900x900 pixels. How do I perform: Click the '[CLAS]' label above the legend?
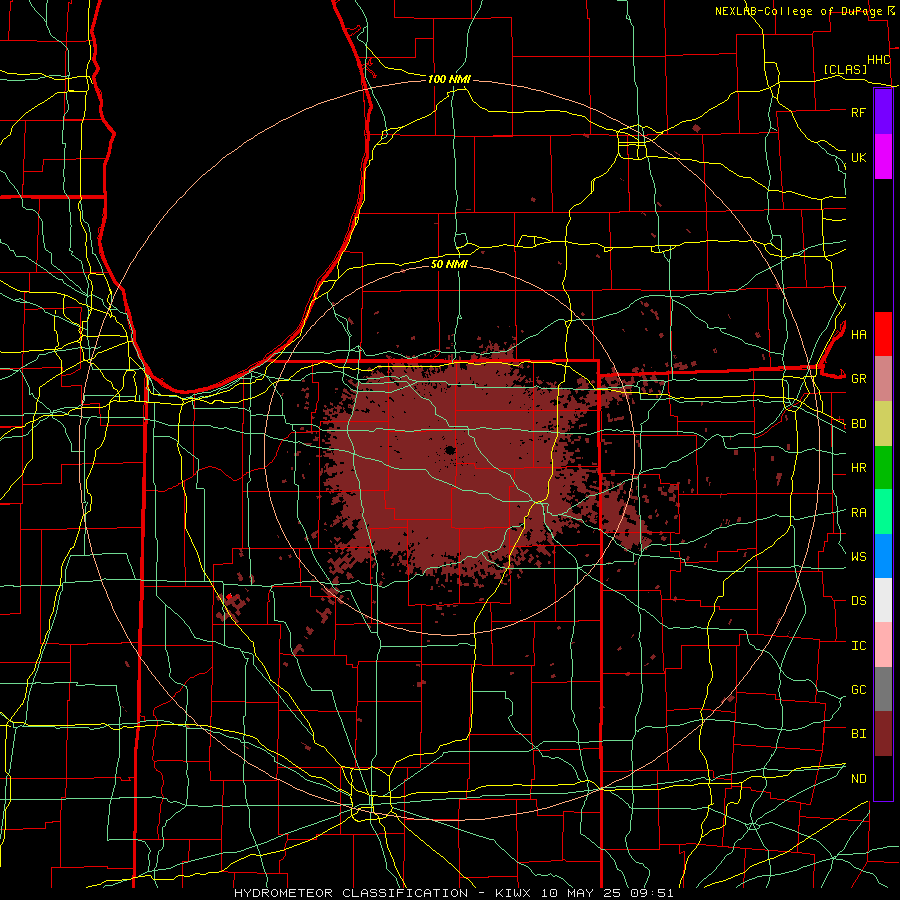coord(845,69)
